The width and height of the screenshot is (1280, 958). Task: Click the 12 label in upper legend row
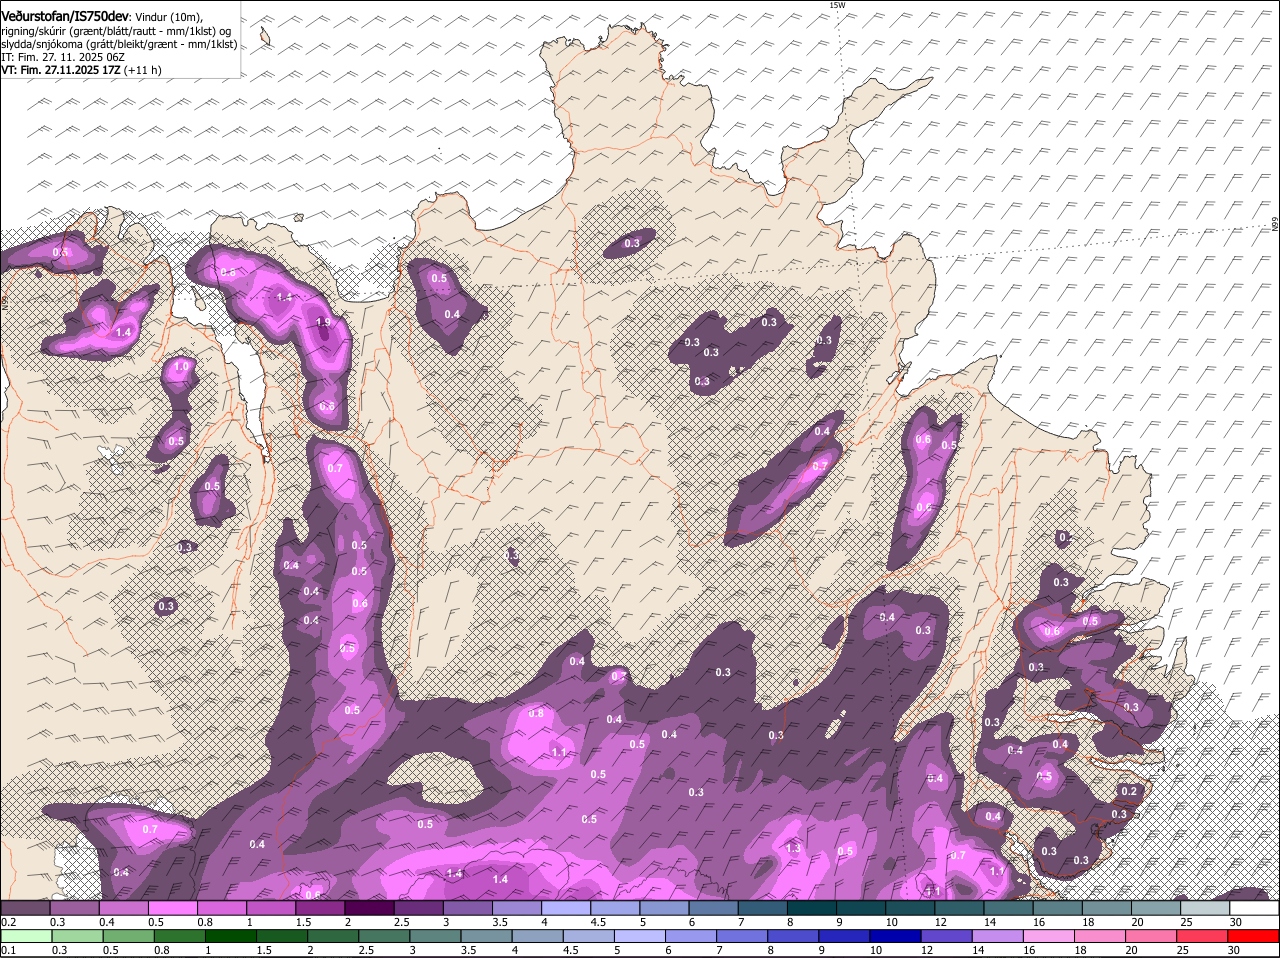pyautogui.click(x=940, y=922)
